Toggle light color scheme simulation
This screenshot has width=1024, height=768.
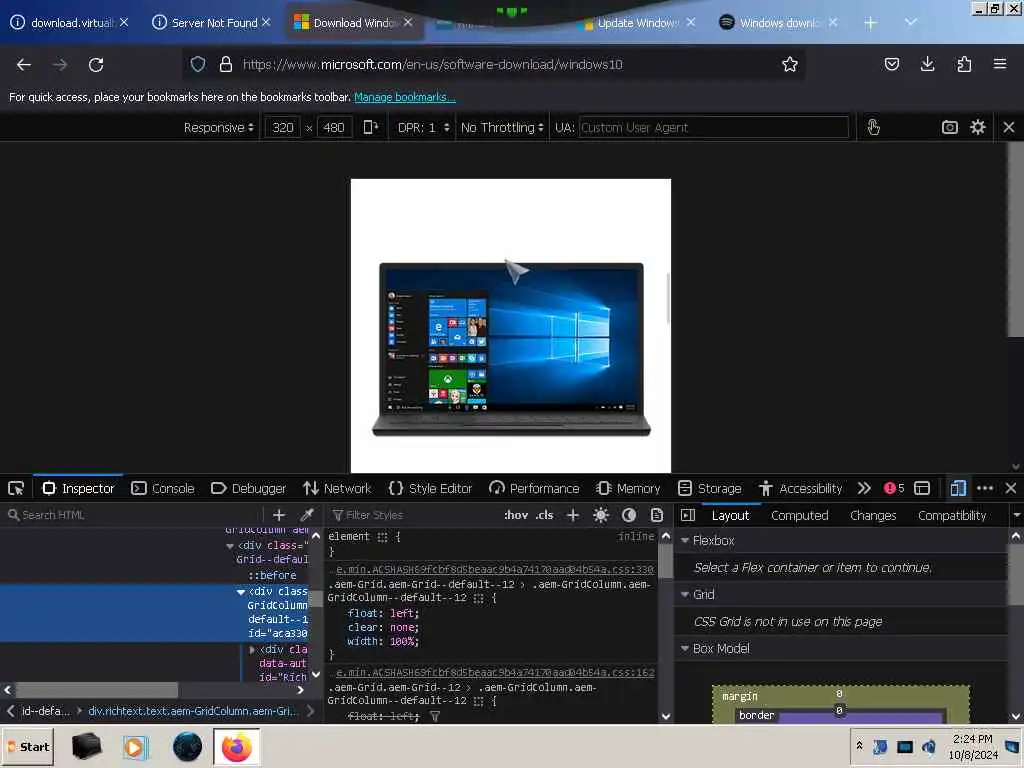pos(600,515)
